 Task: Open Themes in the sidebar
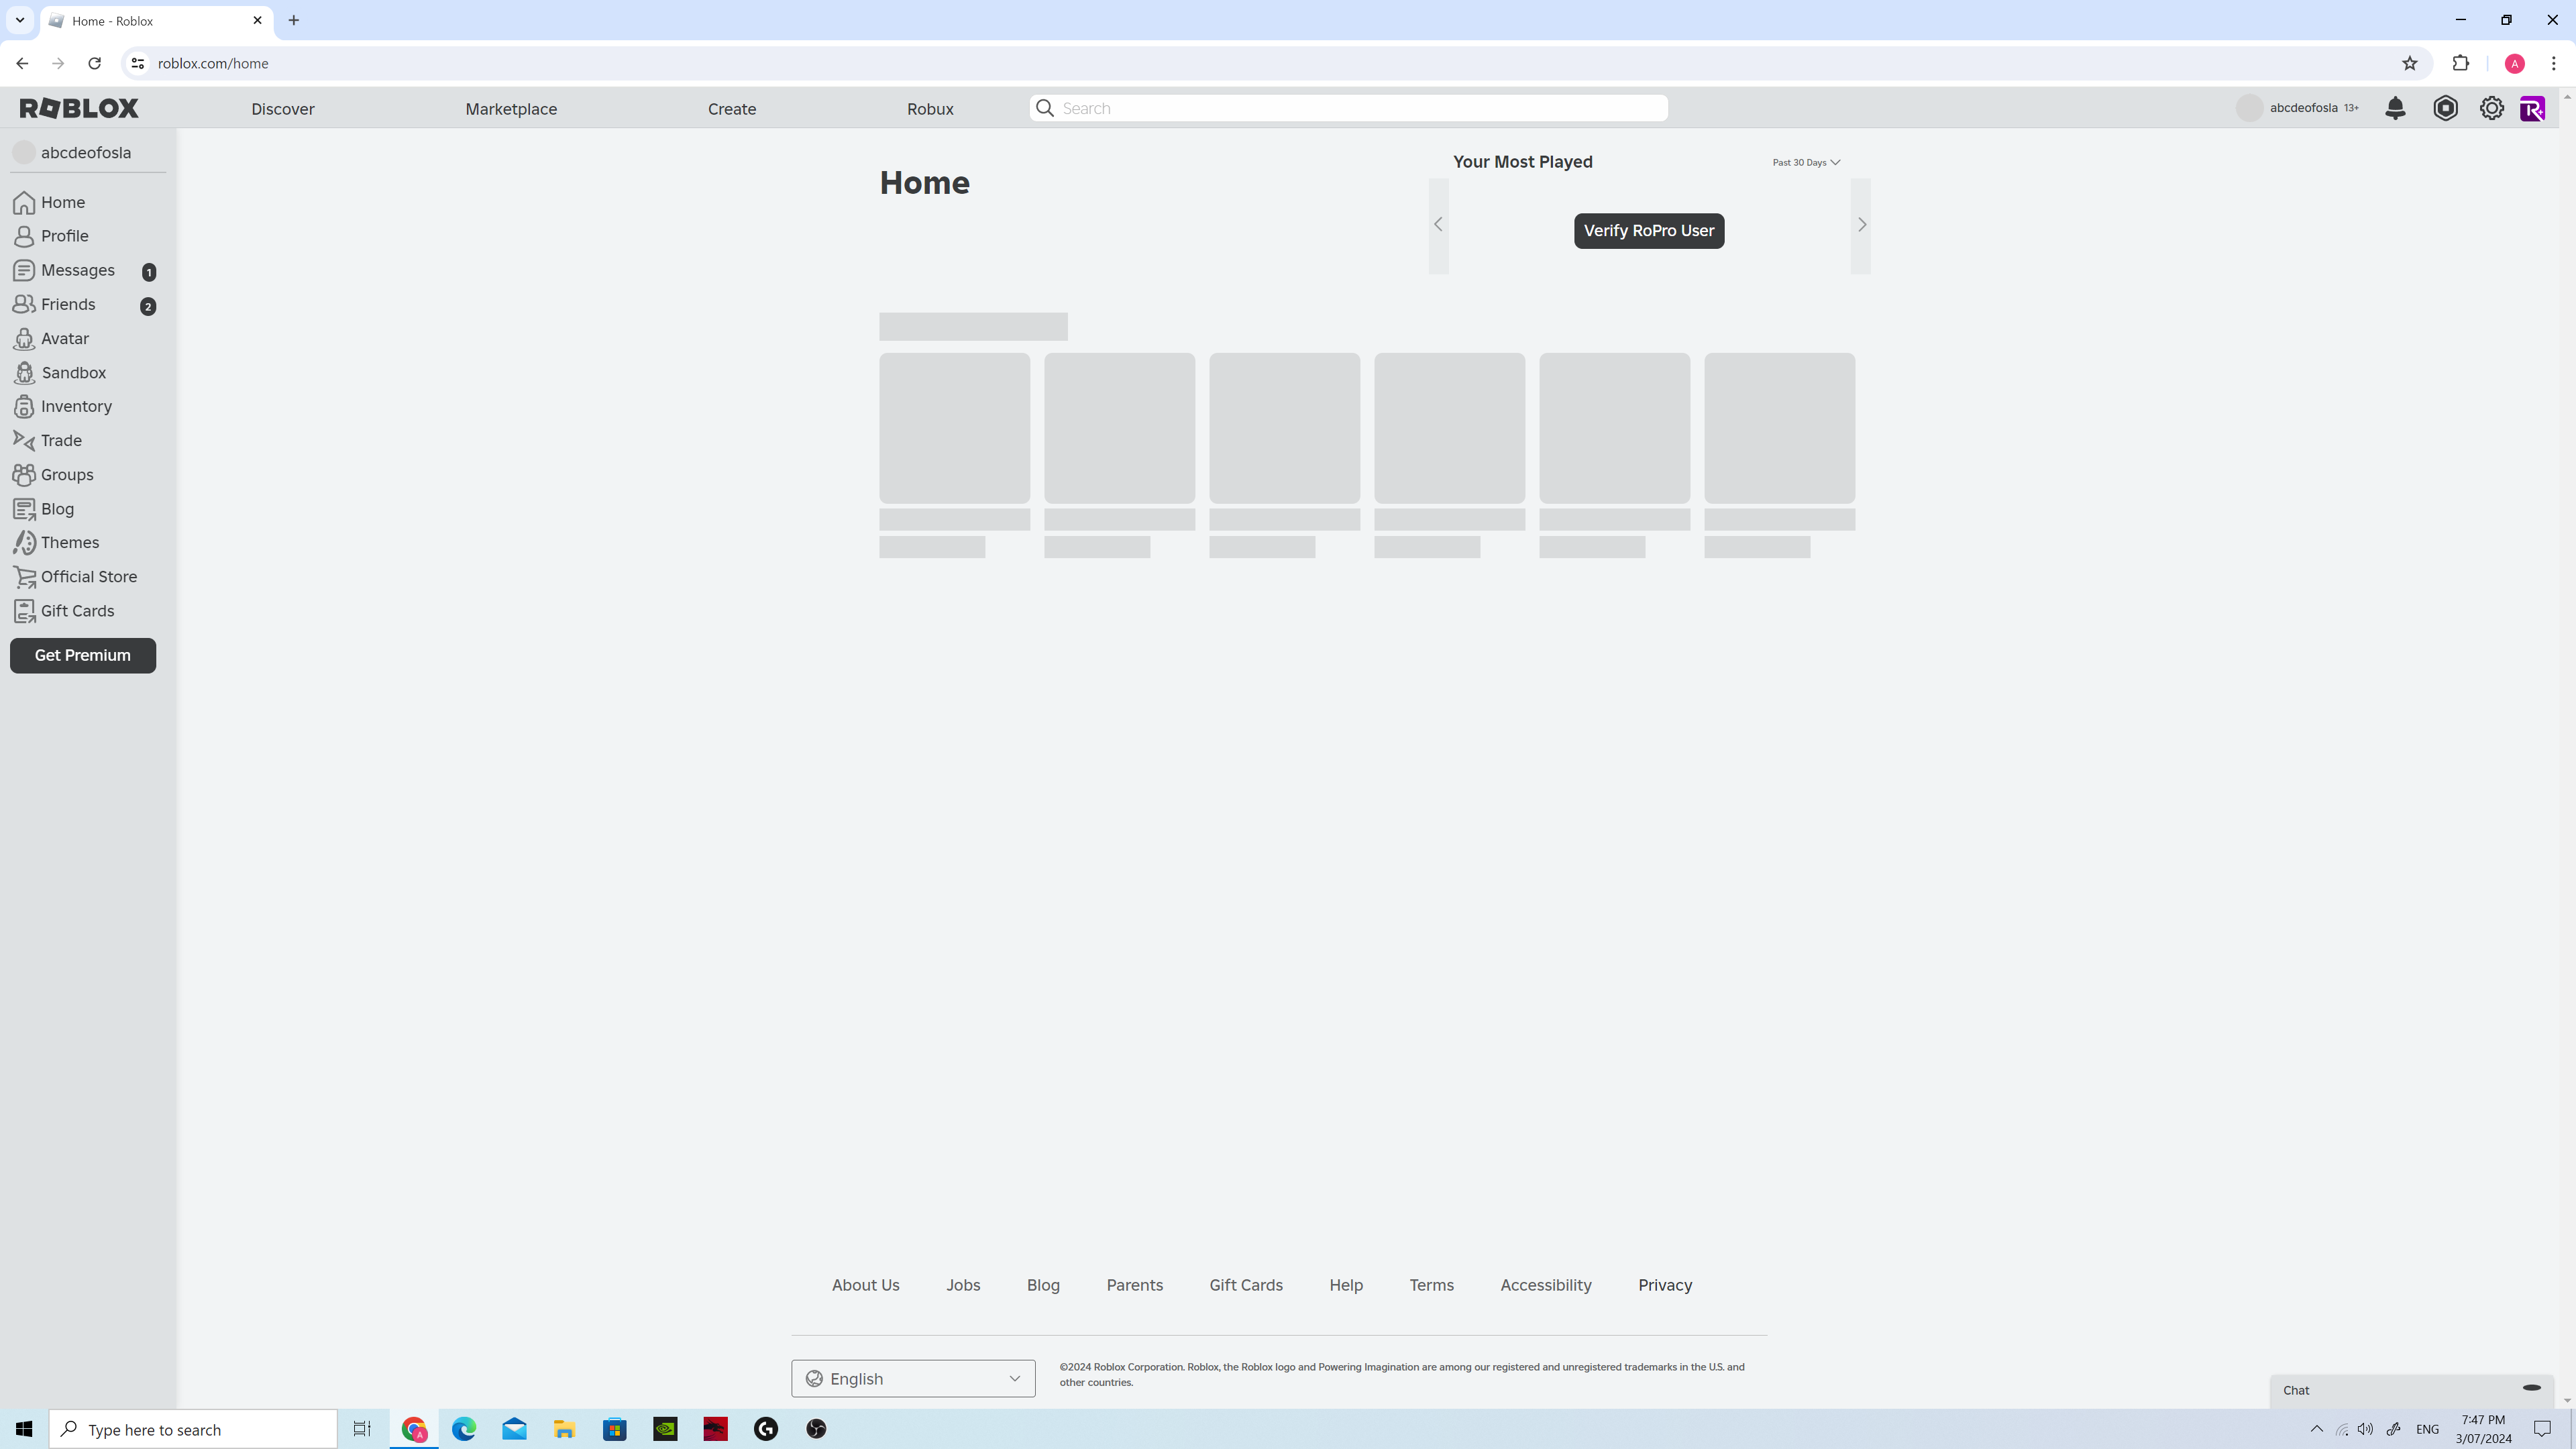(x=69, y=543)
